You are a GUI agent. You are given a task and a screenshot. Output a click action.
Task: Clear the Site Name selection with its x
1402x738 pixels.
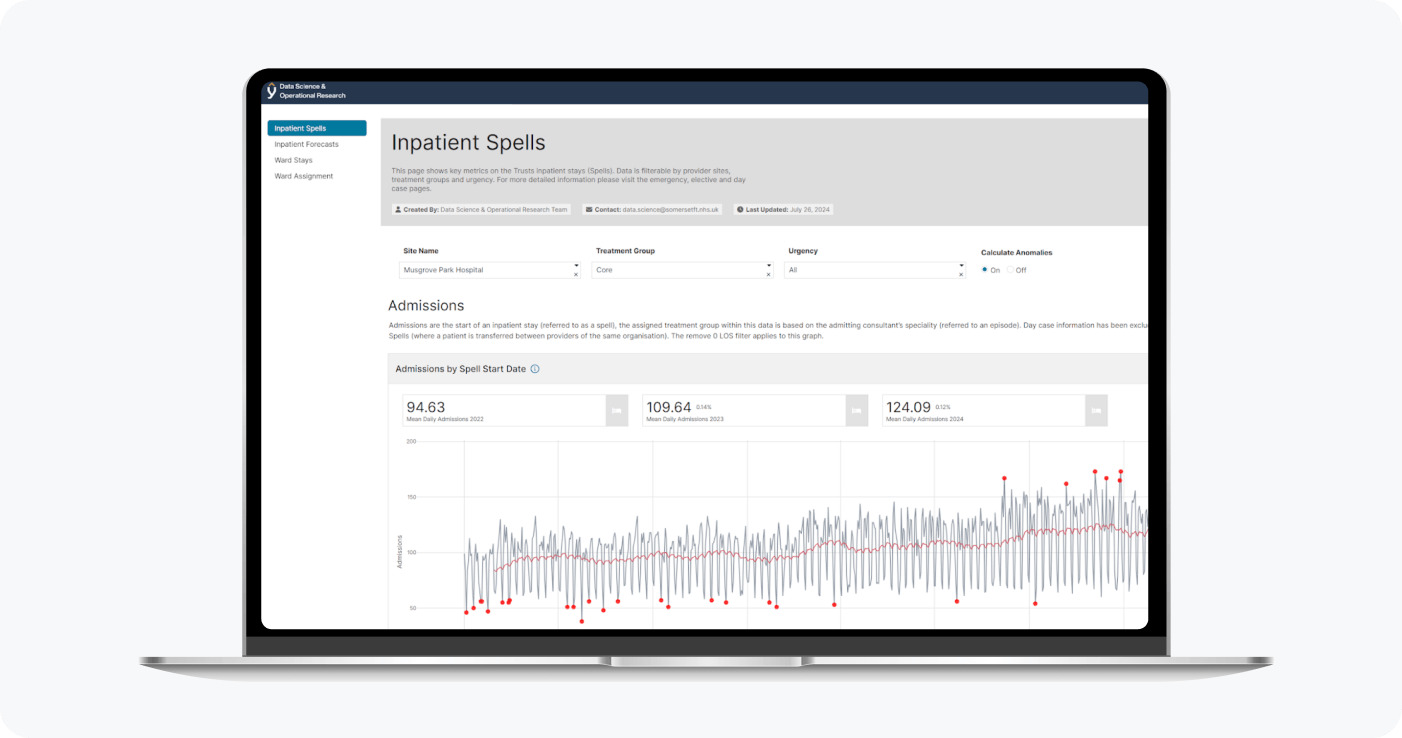click(576, 274)
